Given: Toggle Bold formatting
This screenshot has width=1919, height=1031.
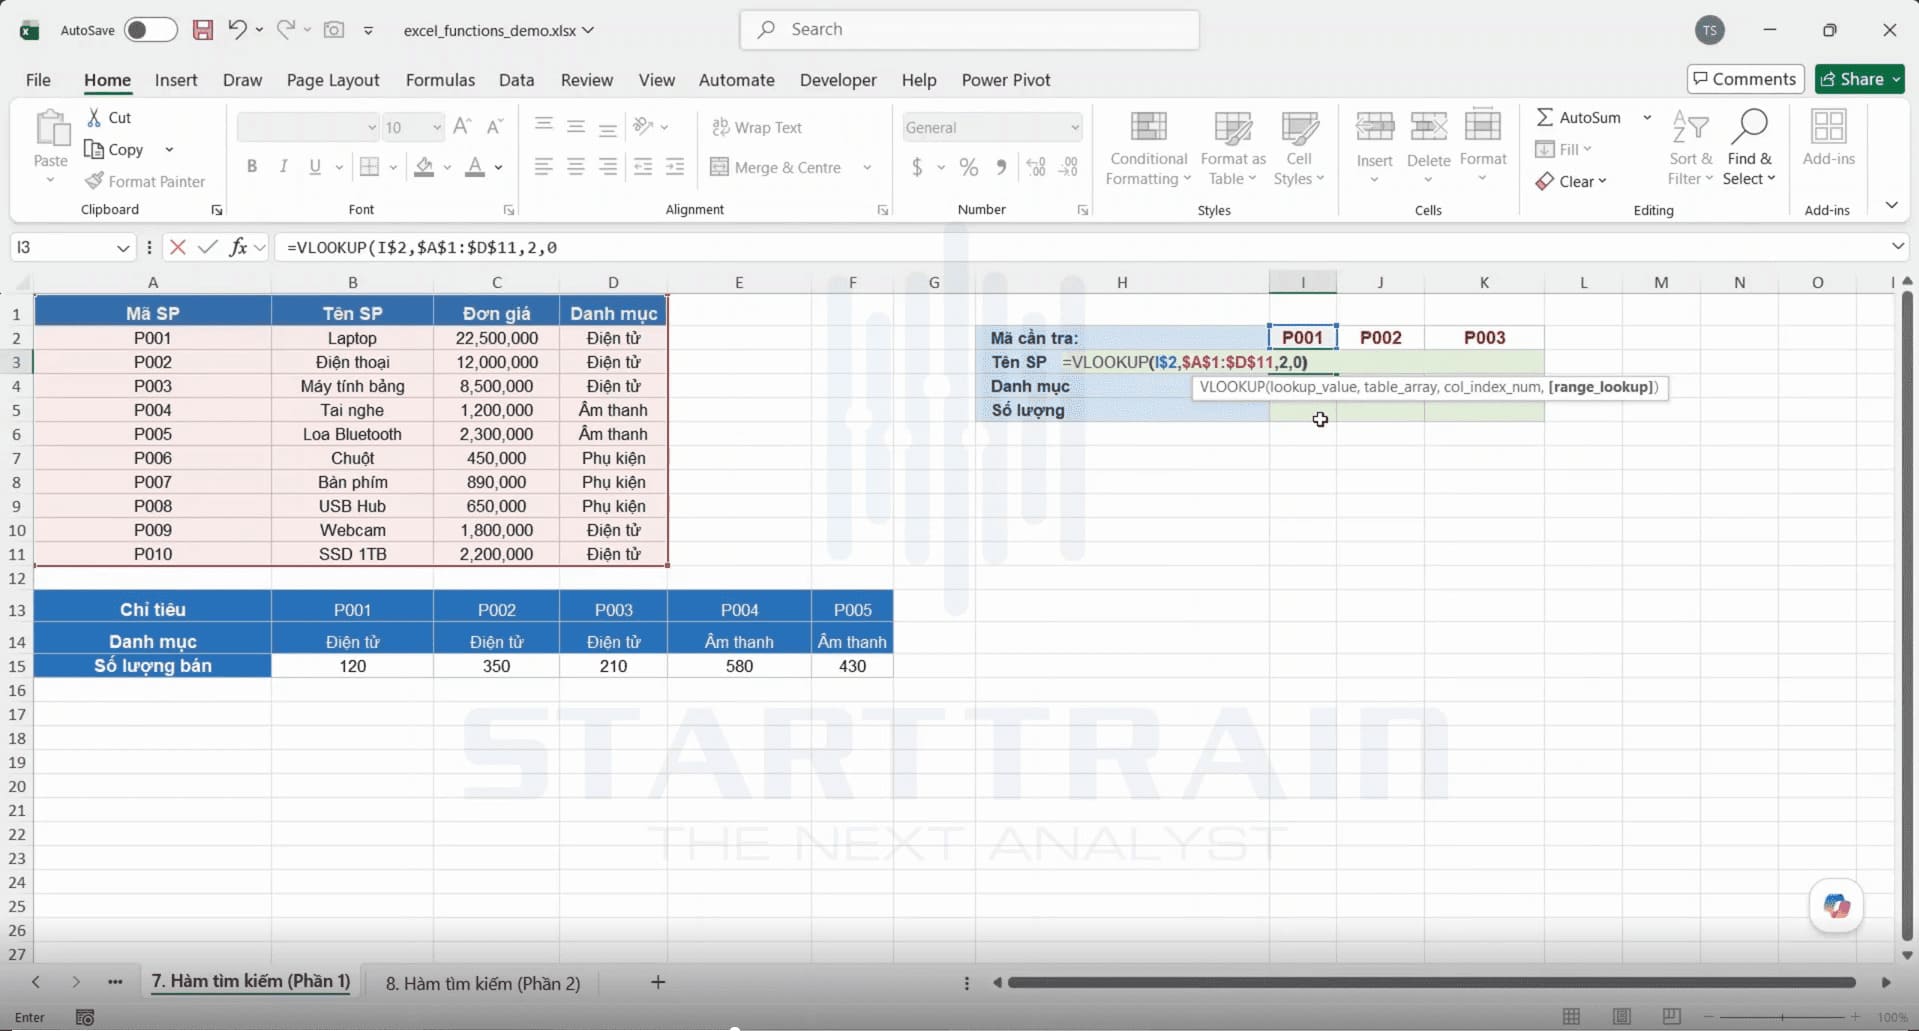Looking at the screenshot, I should [x=252, y=167].
